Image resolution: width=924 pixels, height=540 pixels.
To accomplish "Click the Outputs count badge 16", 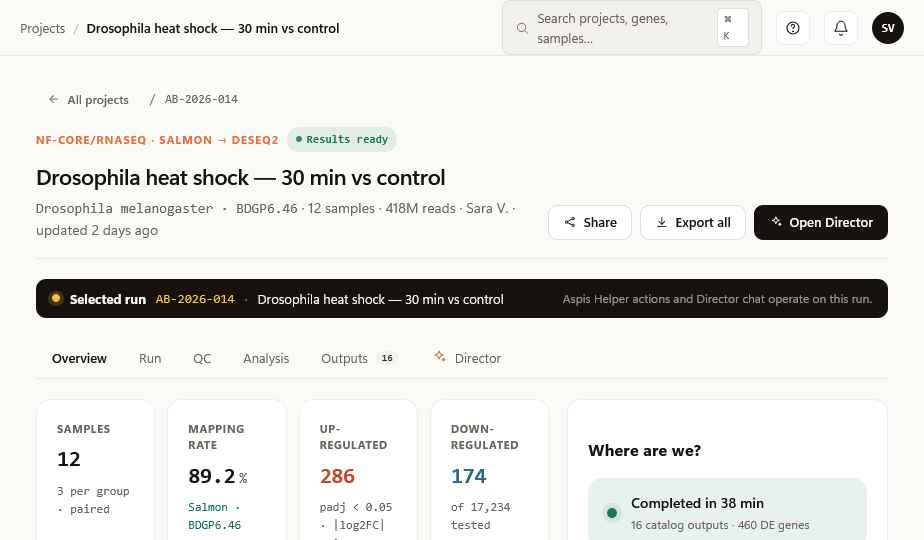I will coord(387,358).
